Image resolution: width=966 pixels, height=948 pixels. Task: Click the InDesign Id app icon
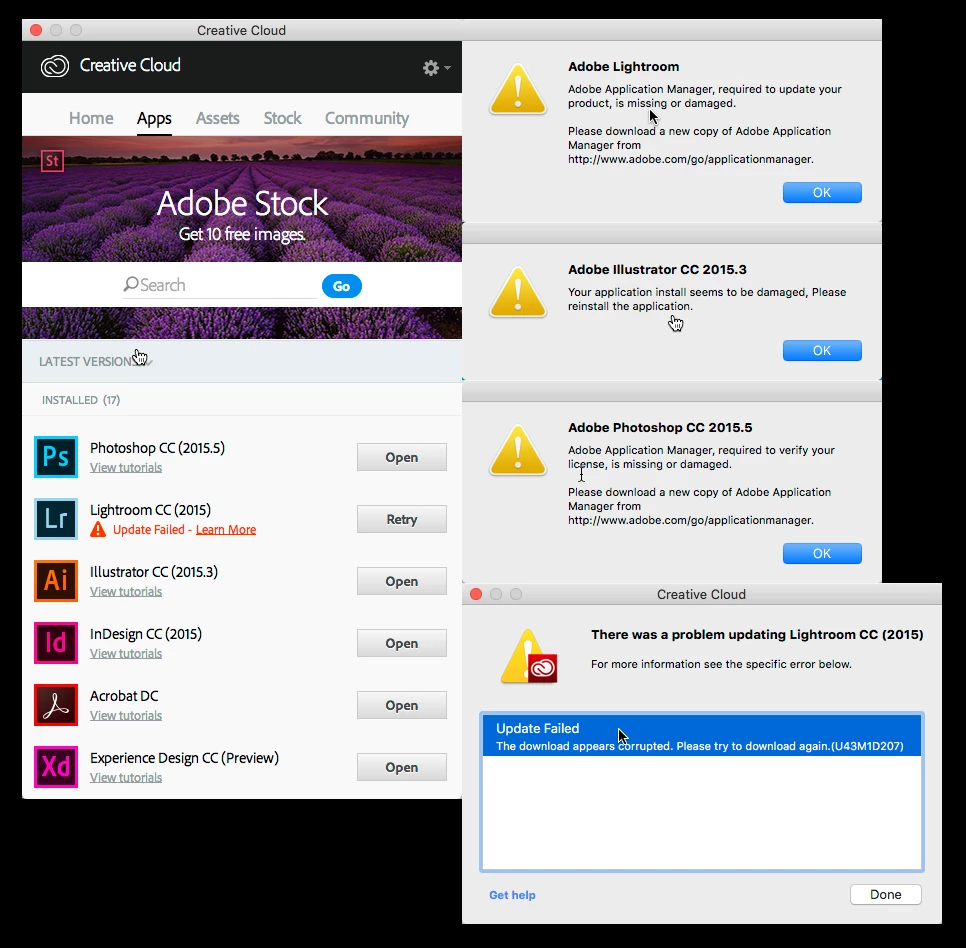click(56, 643)
